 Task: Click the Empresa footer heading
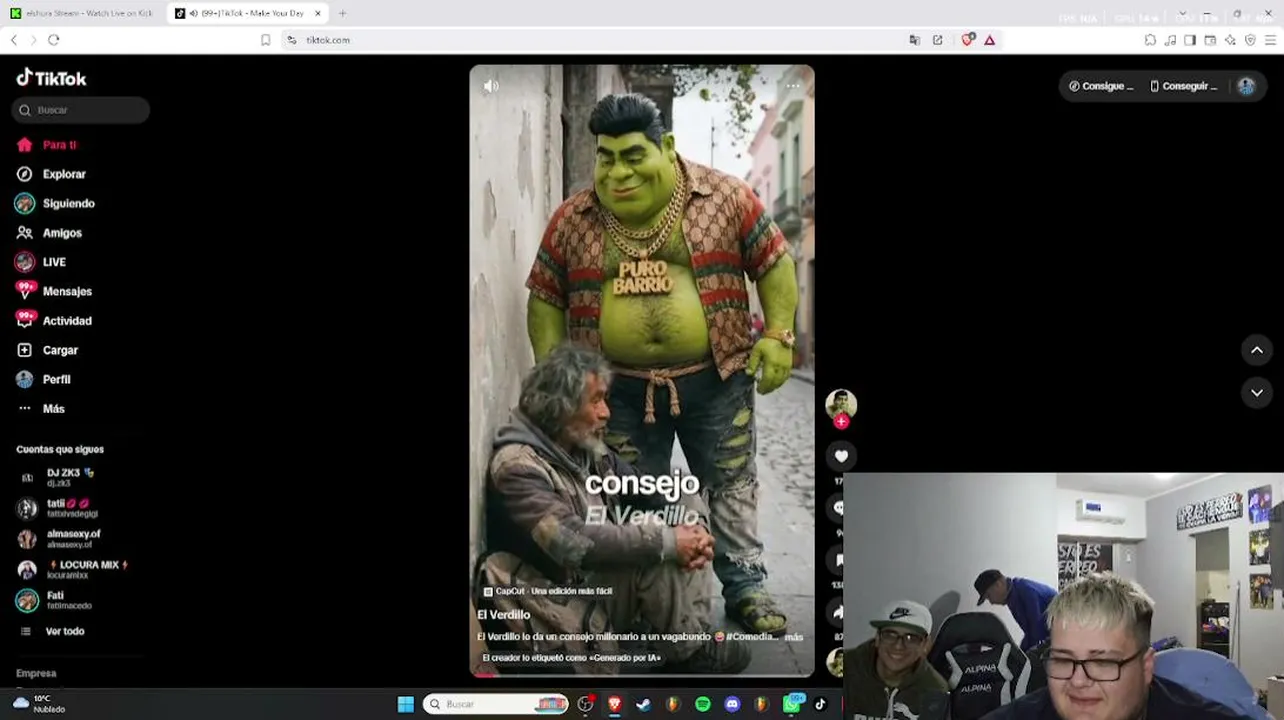point(36,673)
